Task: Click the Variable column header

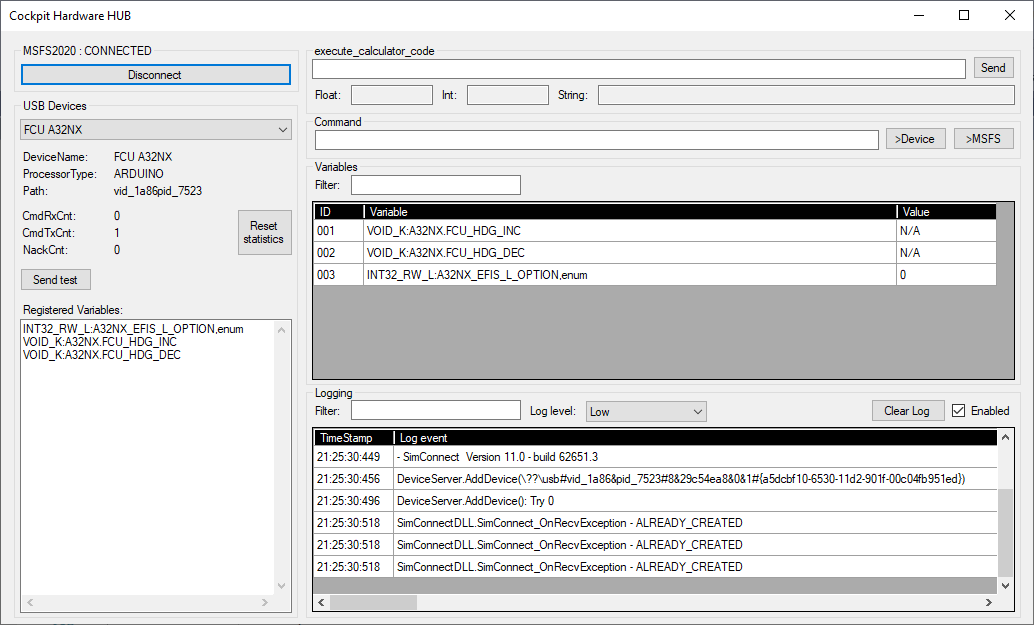Action: tap(630, 212)
